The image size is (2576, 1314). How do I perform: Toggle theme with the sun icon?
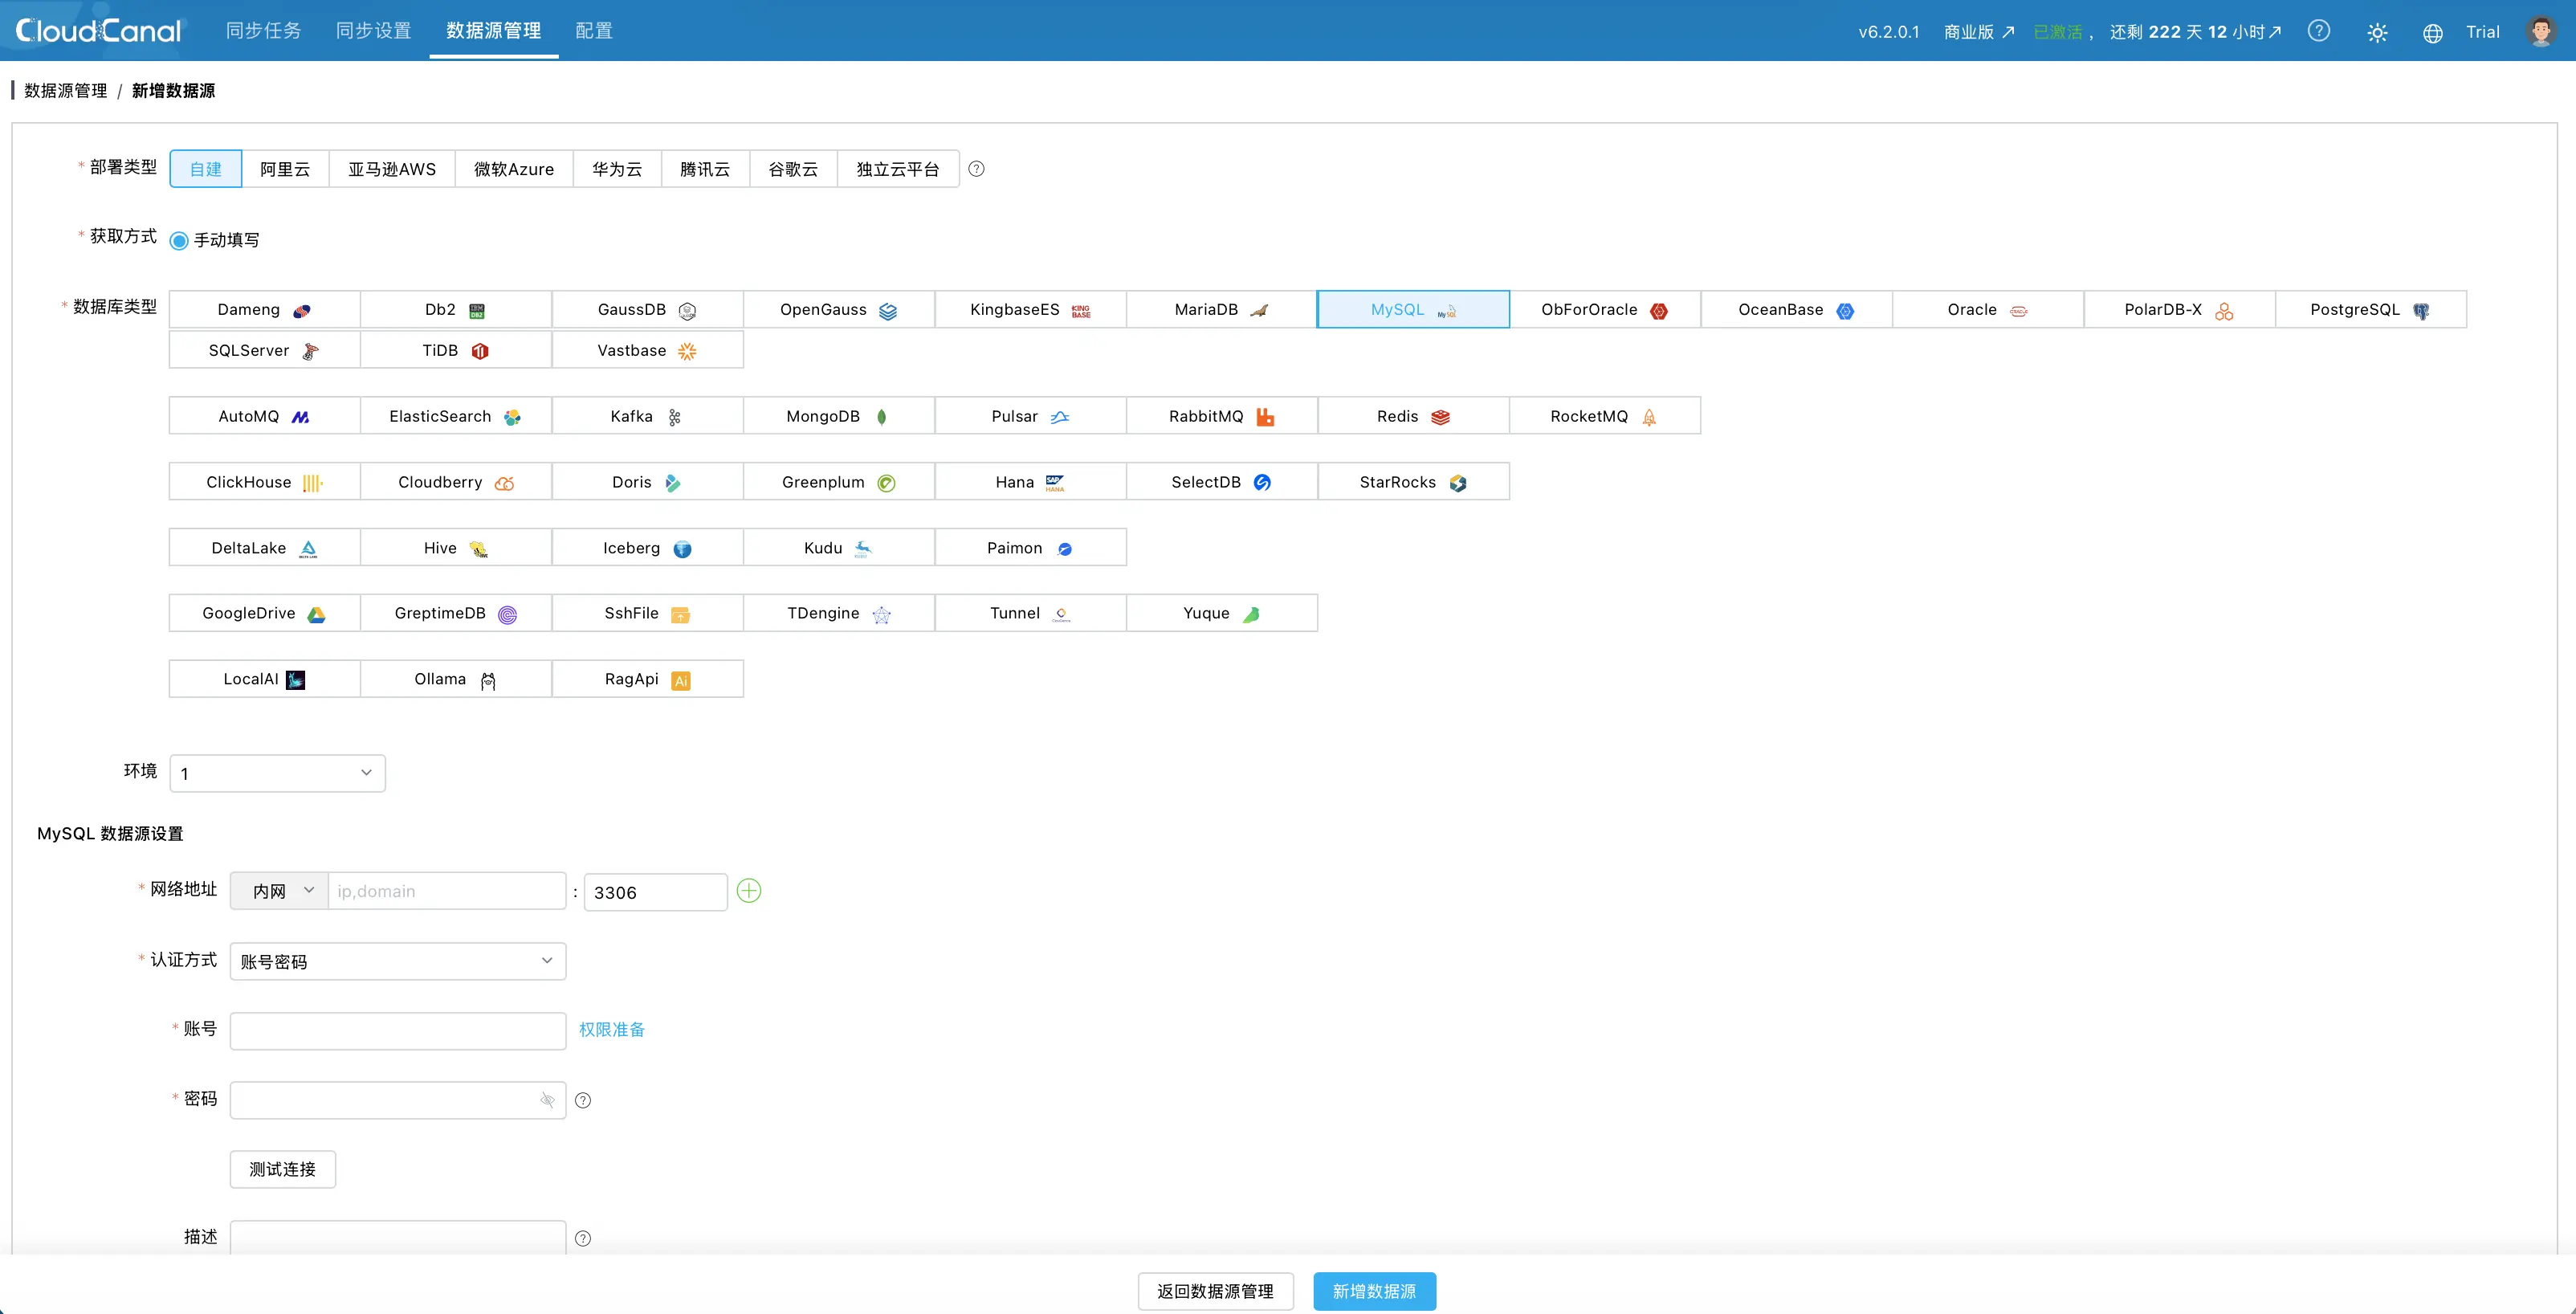[x=2377, y=32]
